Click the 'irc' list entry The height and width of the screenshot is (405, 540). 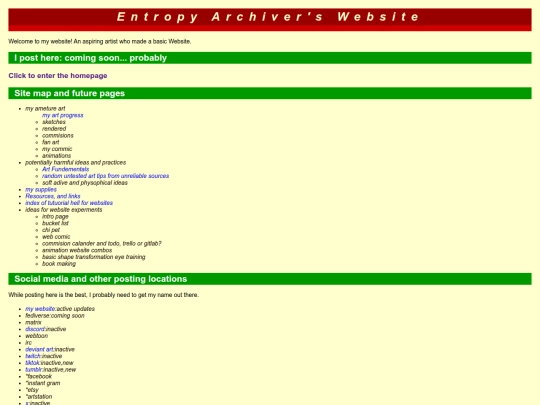[x=28, y=343]
